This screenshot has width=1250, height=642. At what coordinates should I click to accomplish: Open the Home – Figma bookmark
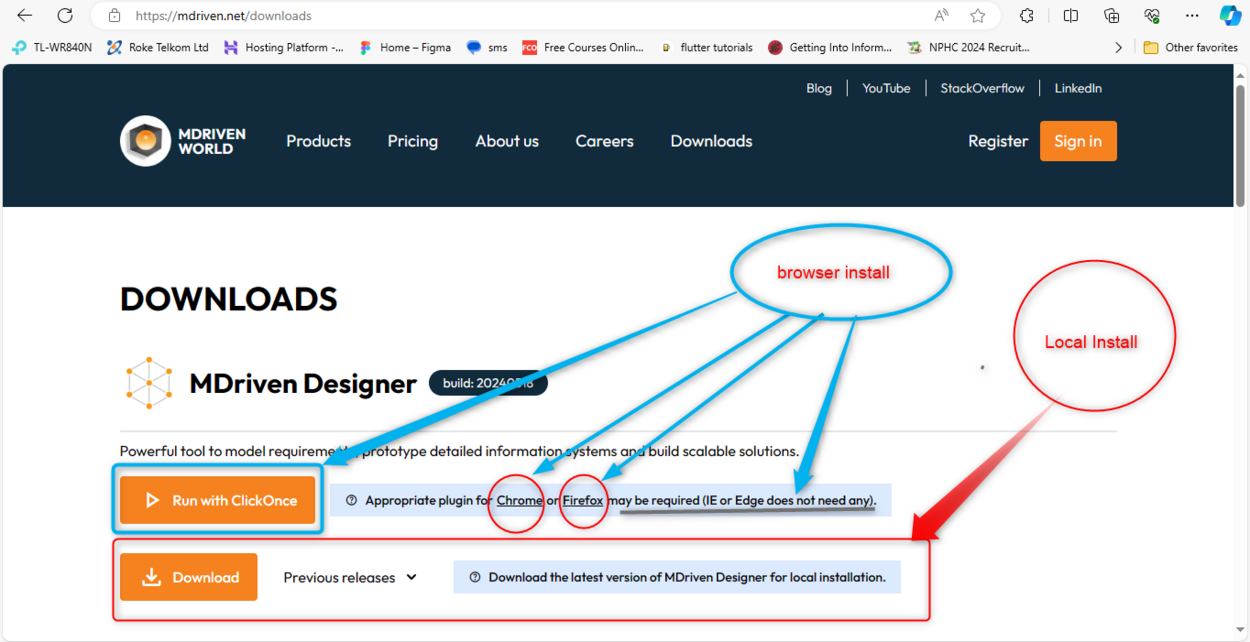pos(405,47)
